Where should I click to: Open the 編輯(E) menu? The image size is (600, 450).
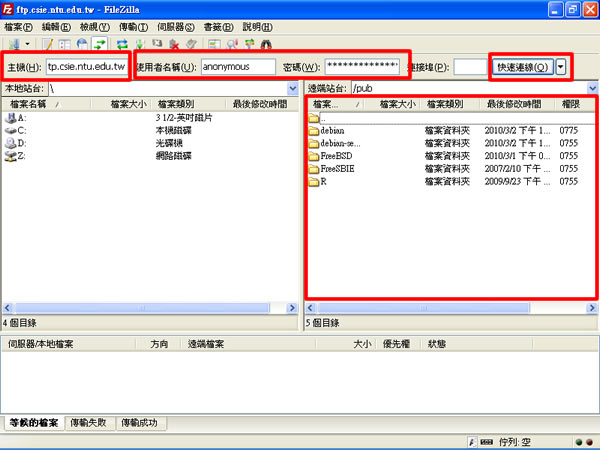click(57, 27)
